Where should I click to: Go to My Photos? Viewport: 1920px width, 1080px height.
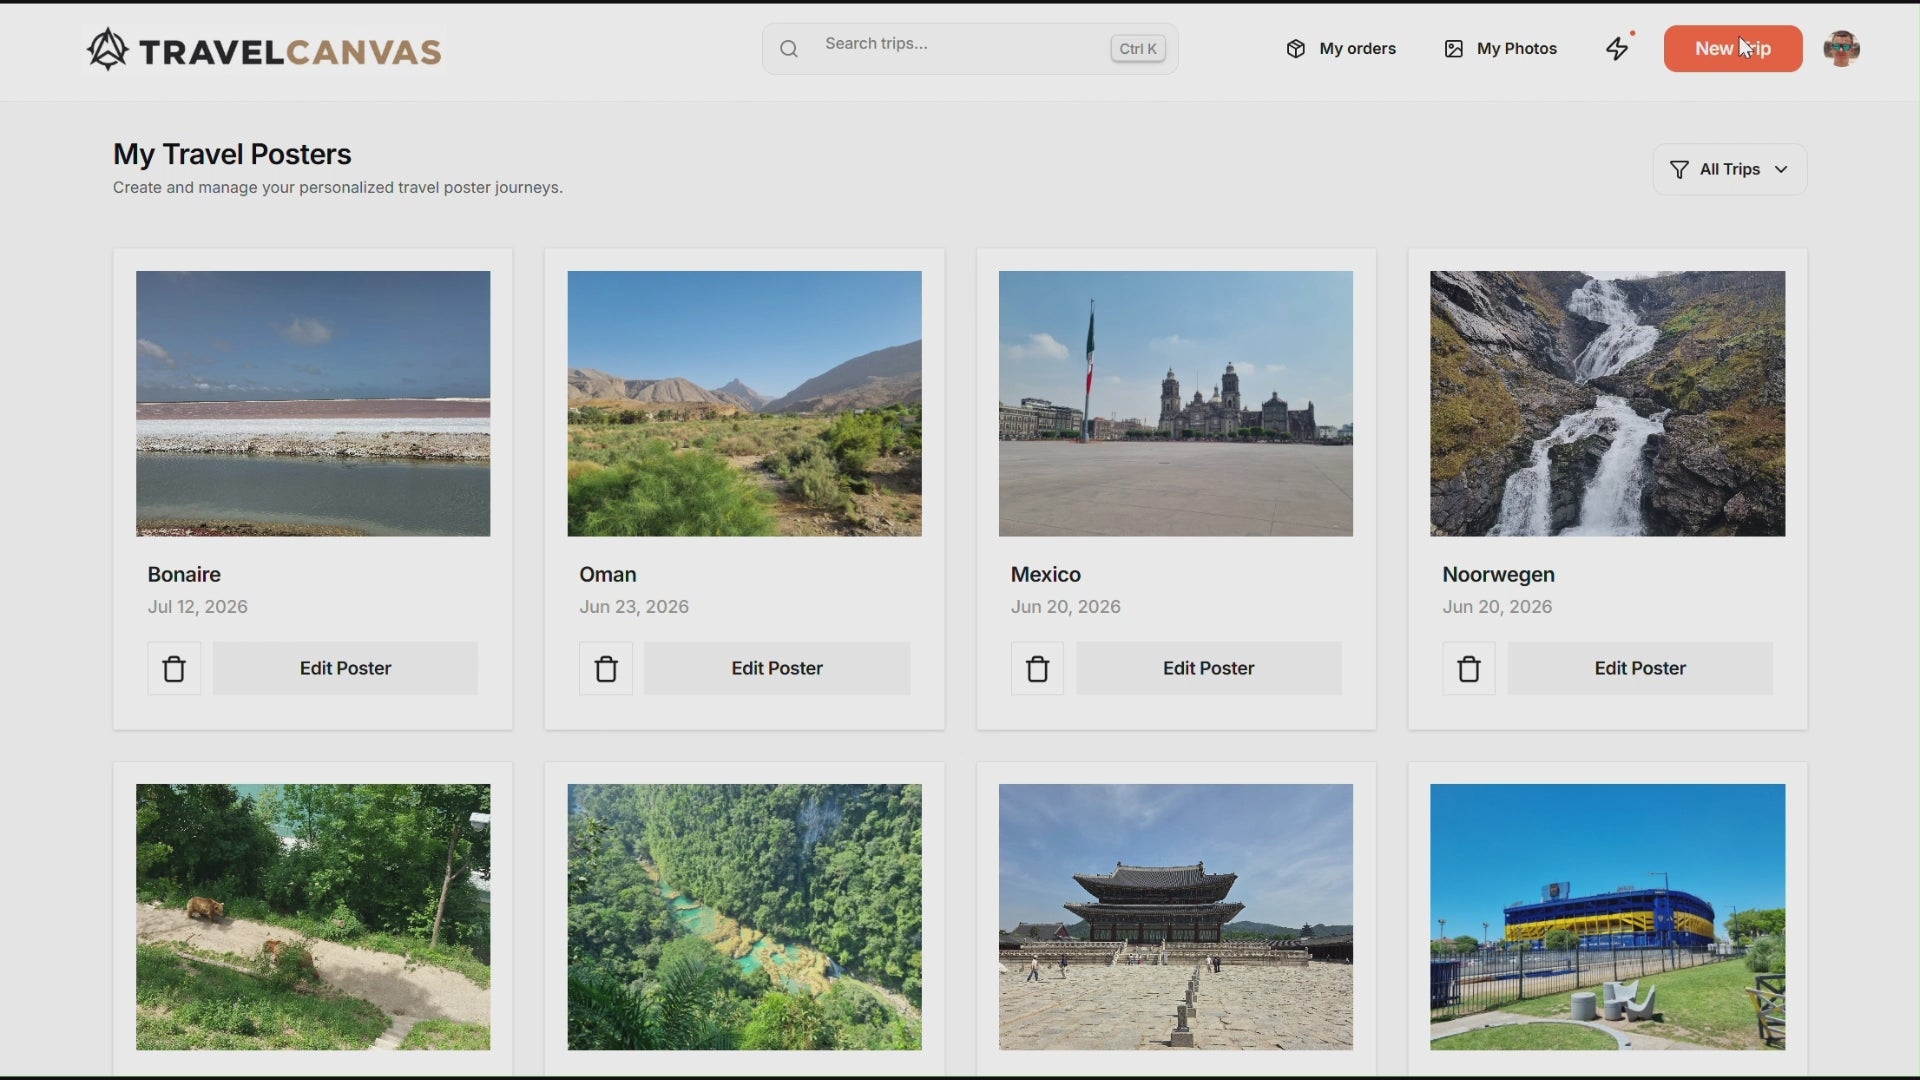click(1500, 48)
